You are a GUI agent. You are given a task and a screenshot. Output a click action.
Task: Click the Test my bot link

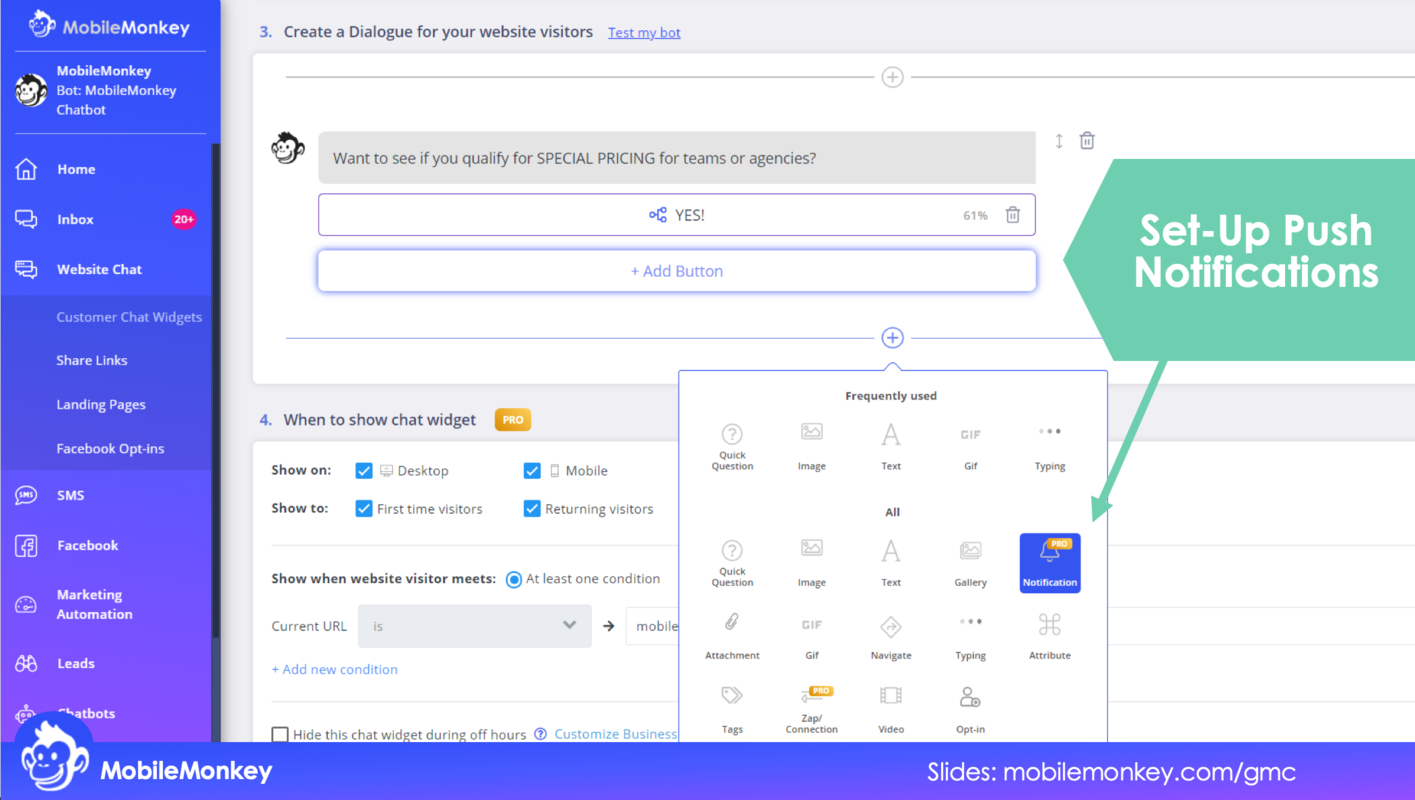(x=643, y=32)
